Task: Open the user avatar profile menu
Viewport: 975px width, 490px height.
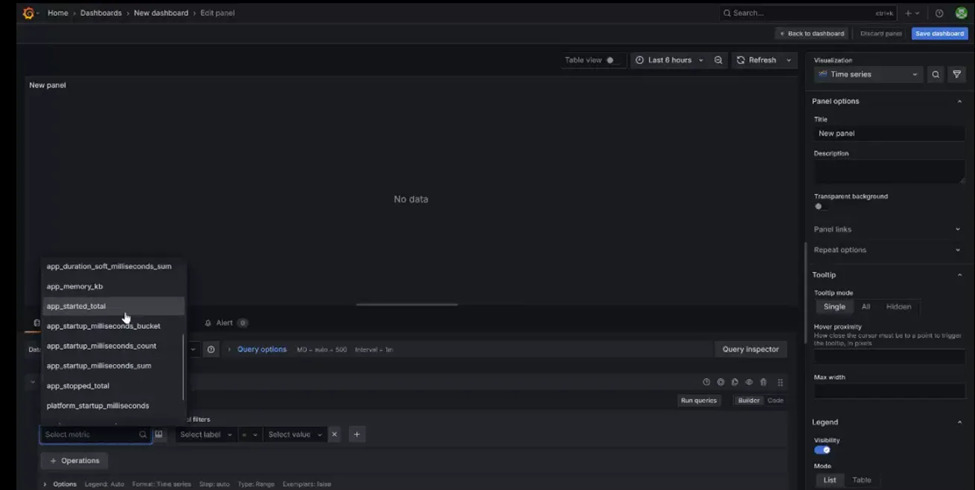Action: point(961,13)
